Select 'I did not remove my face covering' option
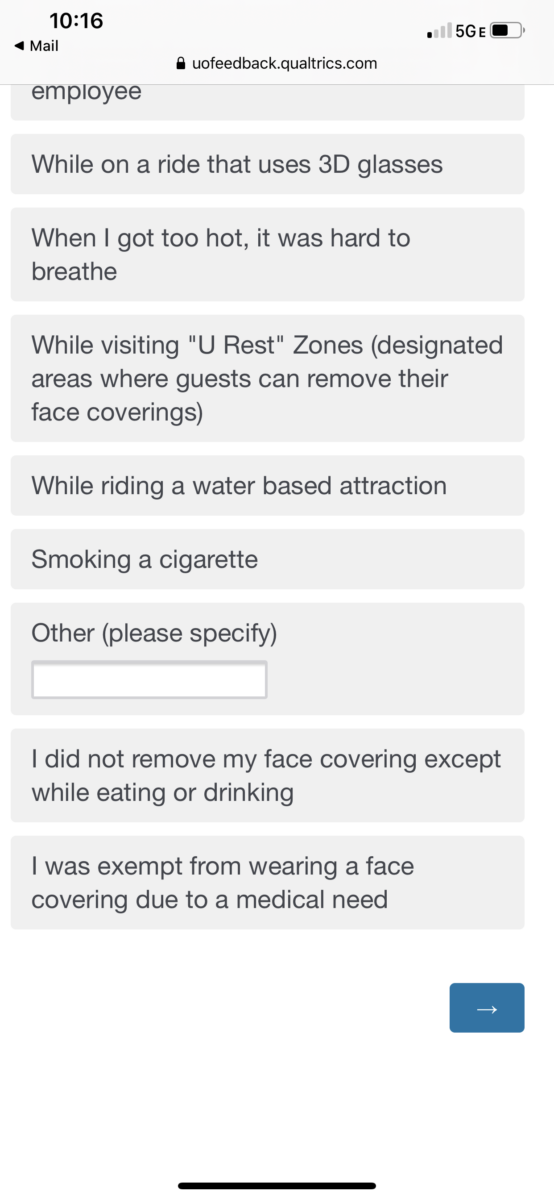Viewport: 554px width, 1200px height. 267,776
